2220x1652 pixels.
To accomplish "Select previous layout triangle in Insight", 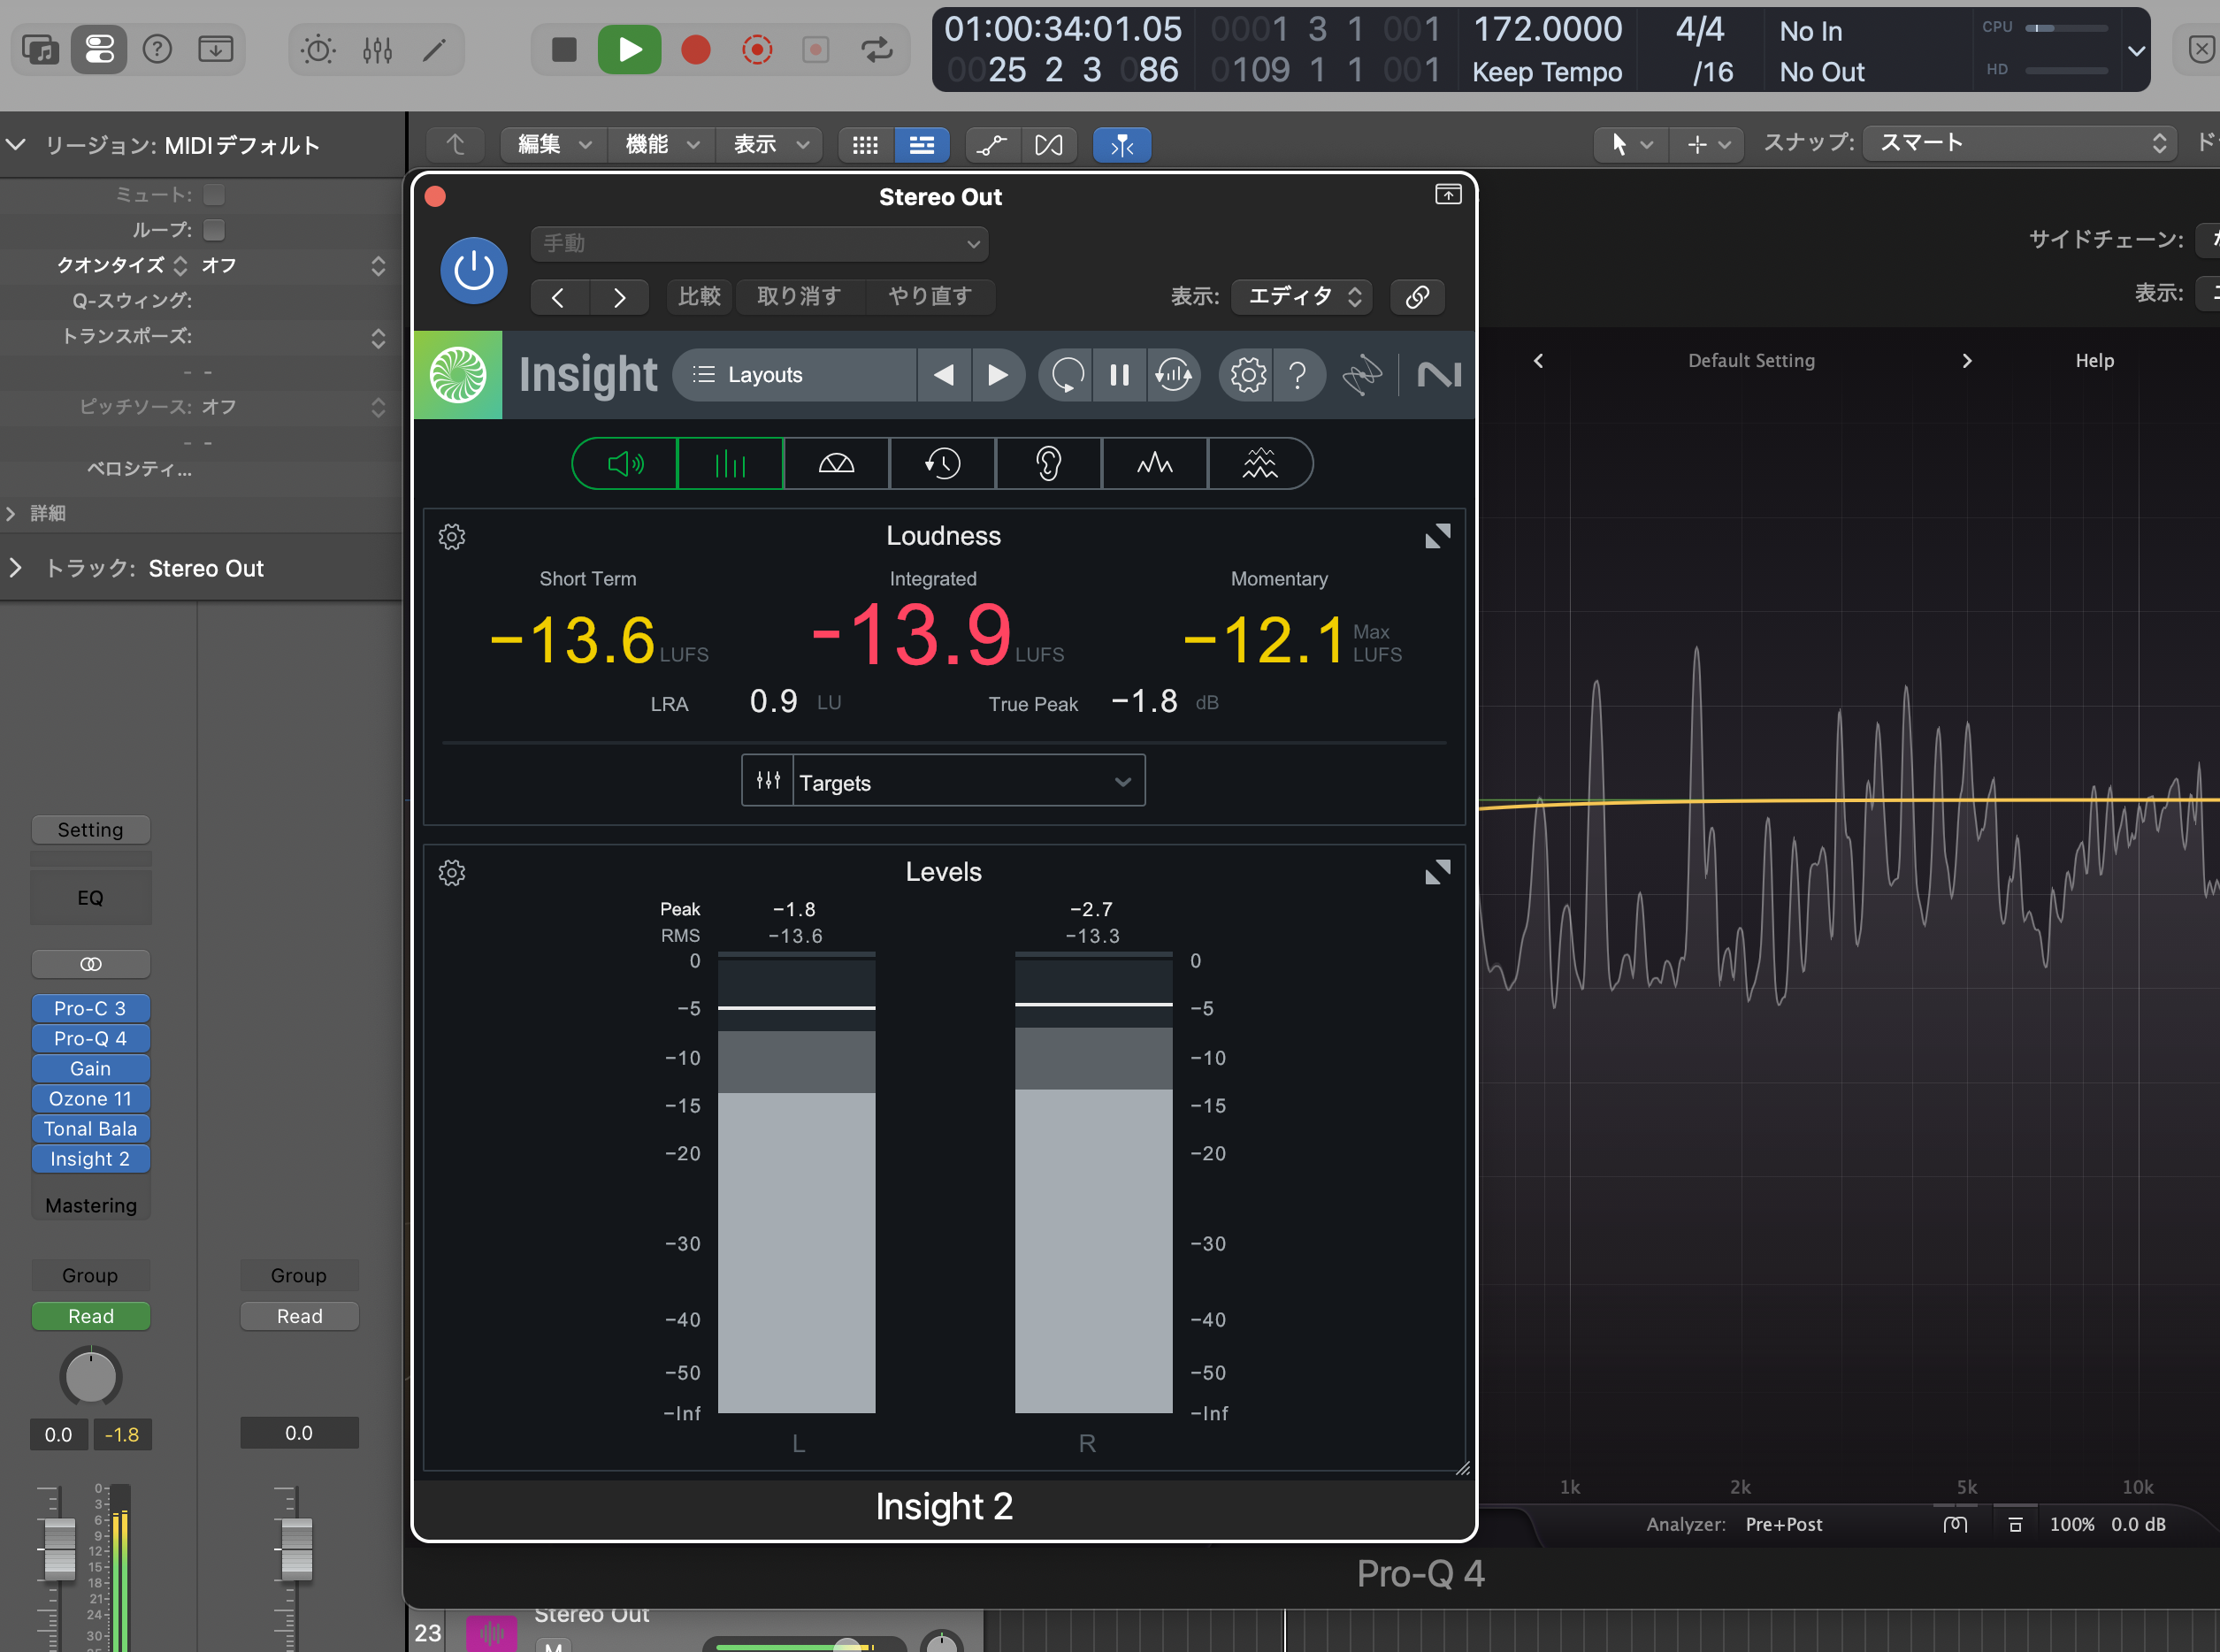I will click(944, 375).
